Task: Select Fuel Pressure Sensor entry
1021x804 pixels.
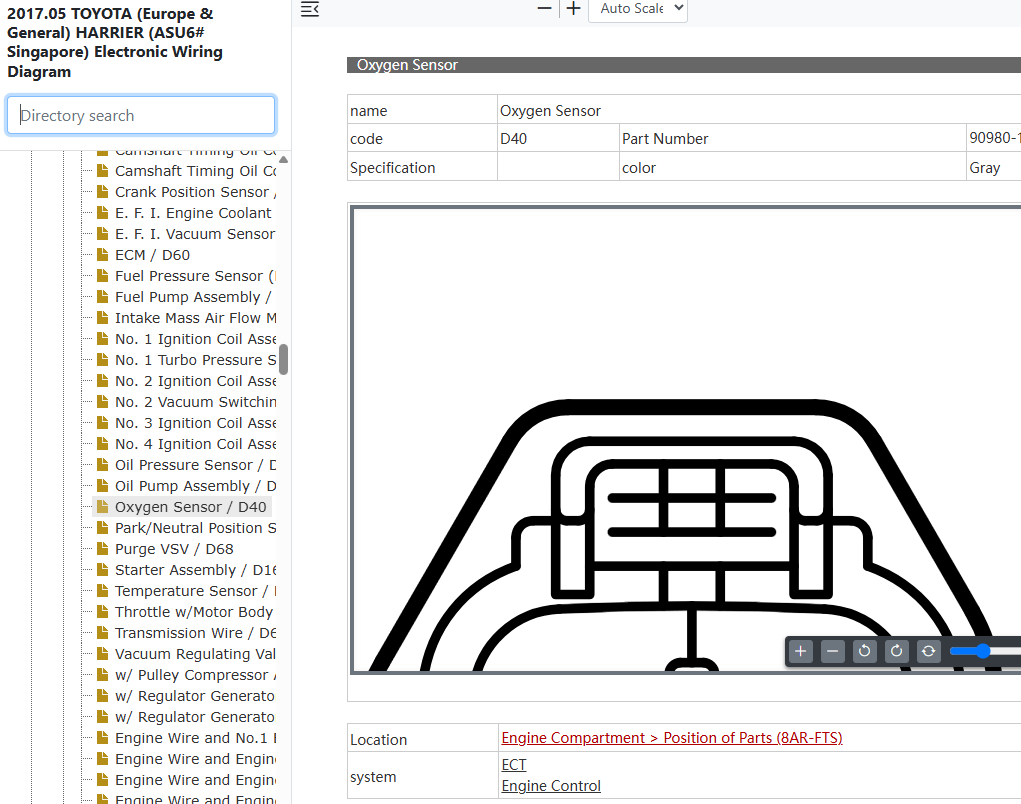Action: point(195,276)
